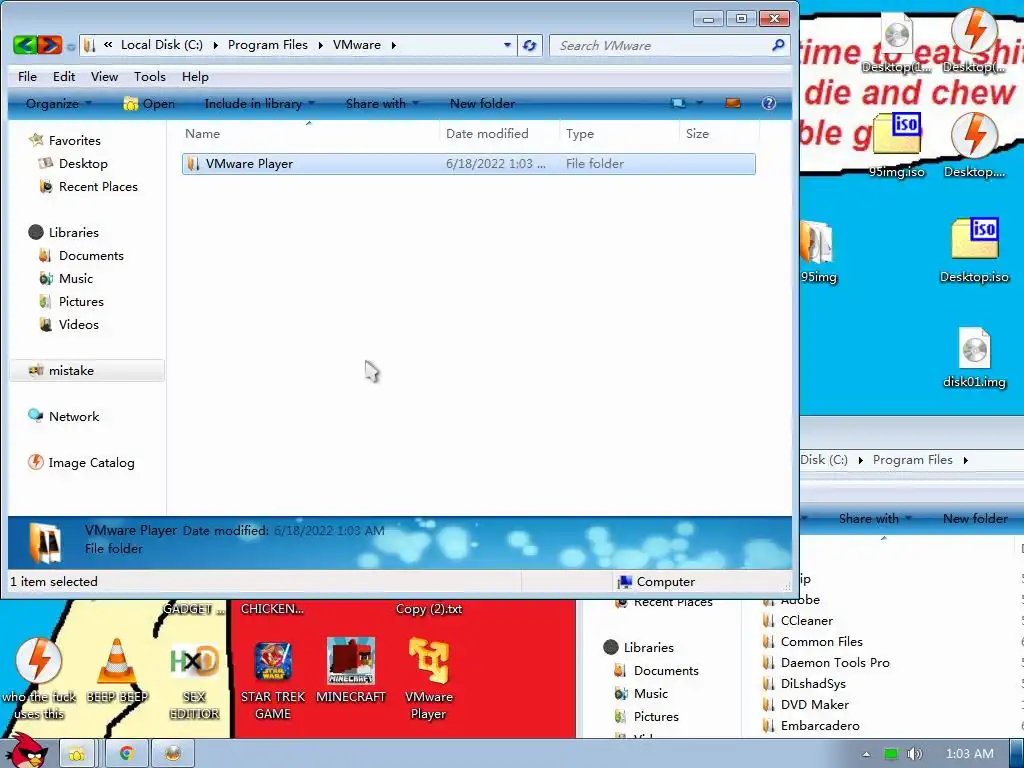Open the HxD icon labeled SEX EDITIOR
The width and height of the screenshot is (1024, 768).
[194, 681]
